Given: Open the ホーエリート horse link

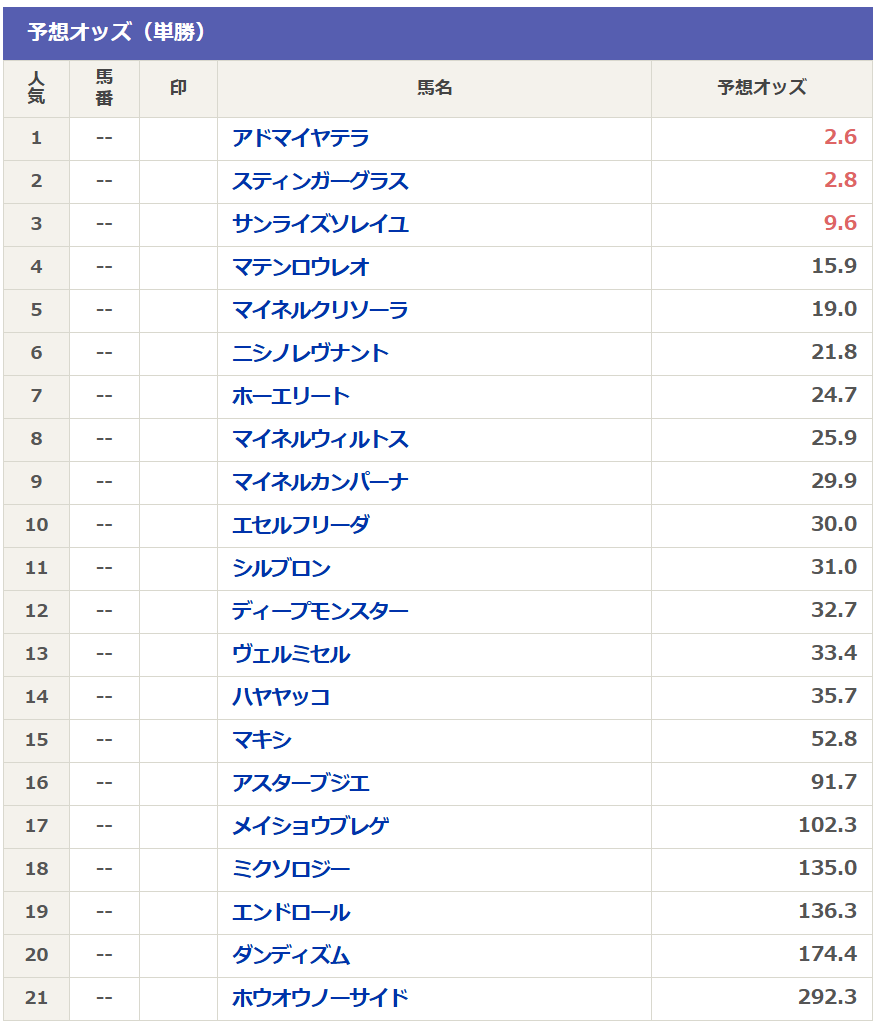Looking at the screenshot, I should click(291, 396).
